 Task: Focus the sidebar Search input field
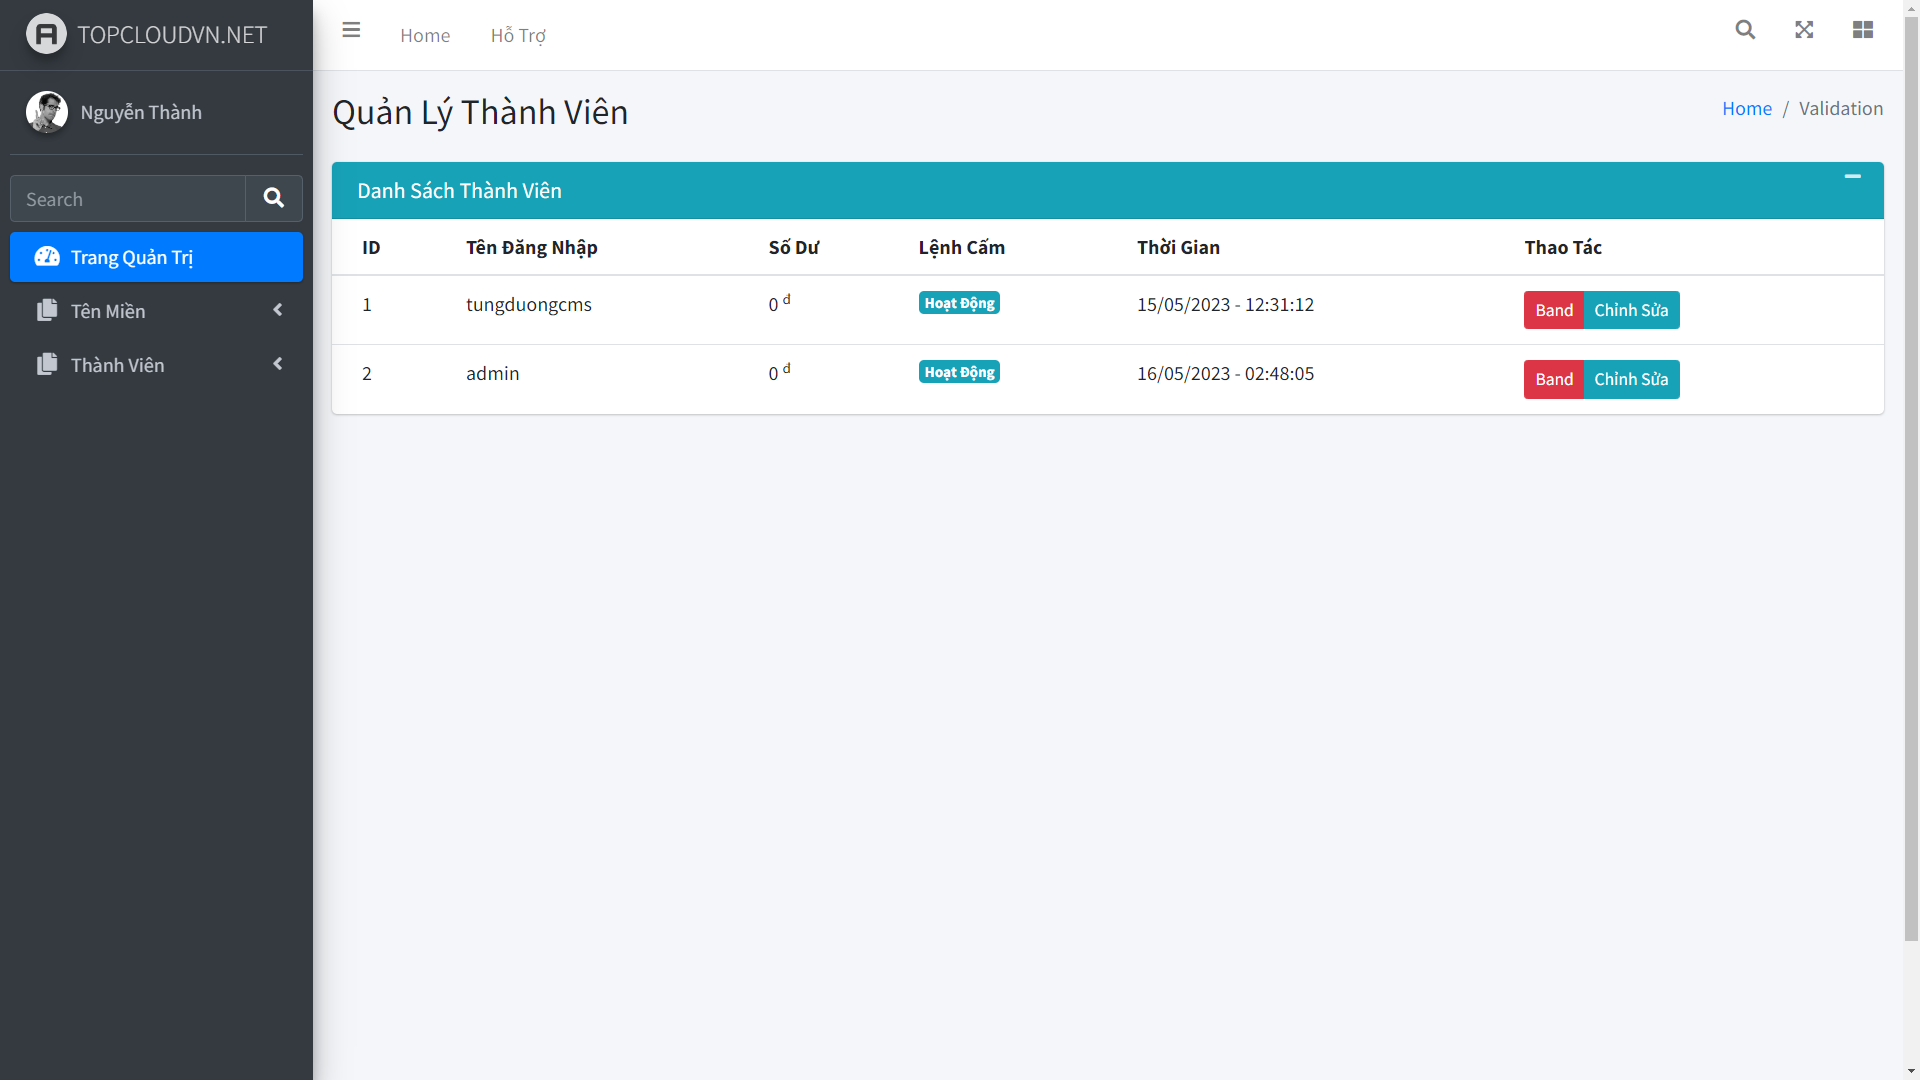click(128, 199)
